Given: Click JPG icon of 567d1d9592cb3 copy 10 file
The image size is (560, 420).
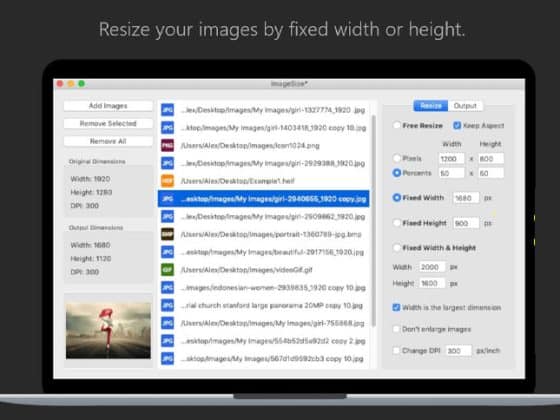Looking at the screenshot, I should (x=168, y=359).
